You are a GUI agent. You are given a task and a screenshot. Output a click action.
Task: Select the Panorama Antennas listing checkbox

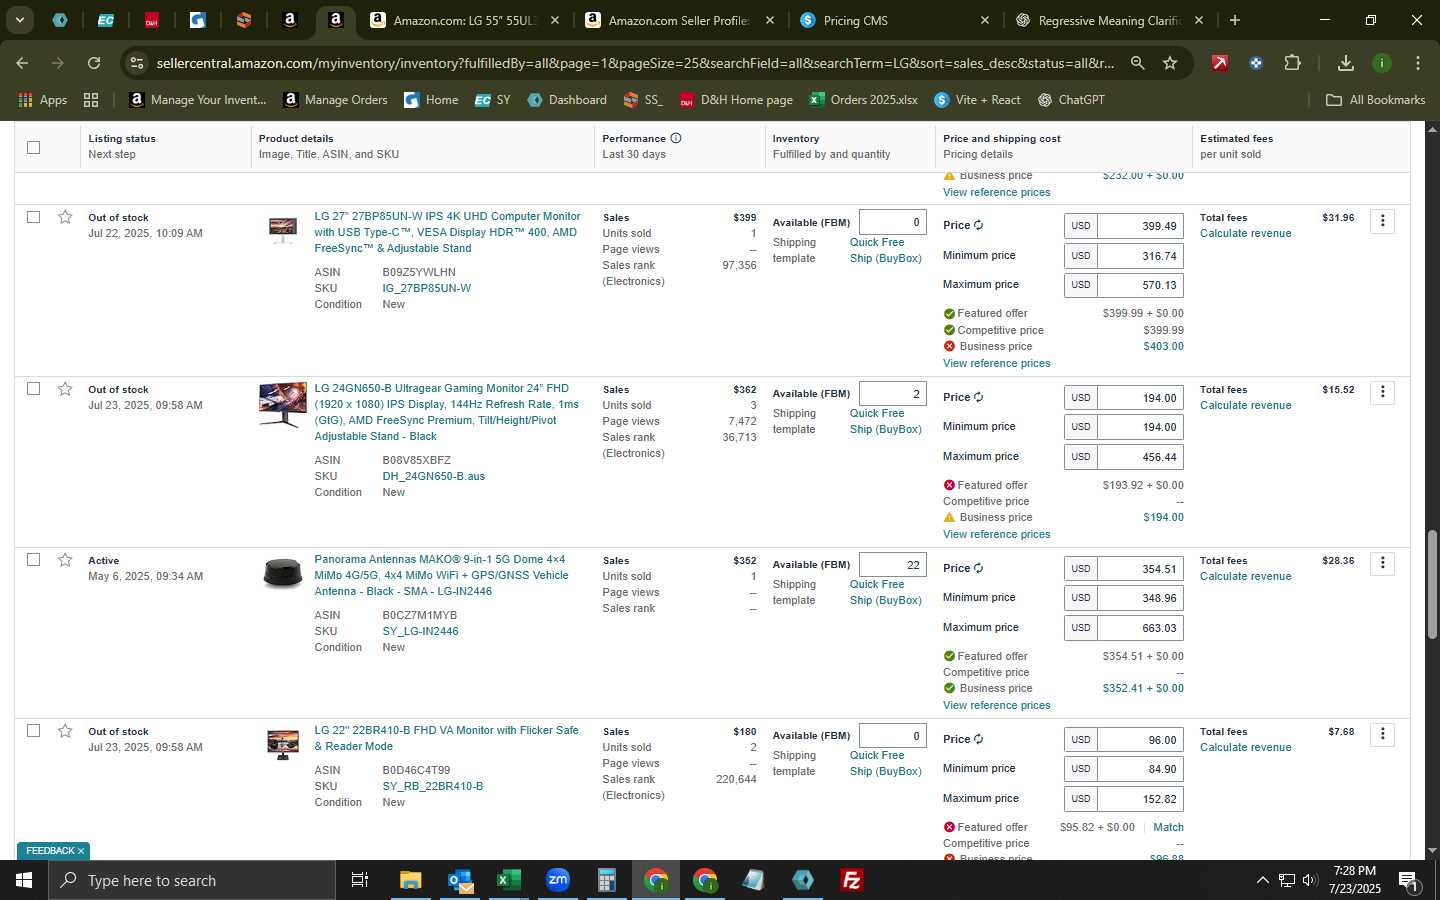tap(33, 560)
